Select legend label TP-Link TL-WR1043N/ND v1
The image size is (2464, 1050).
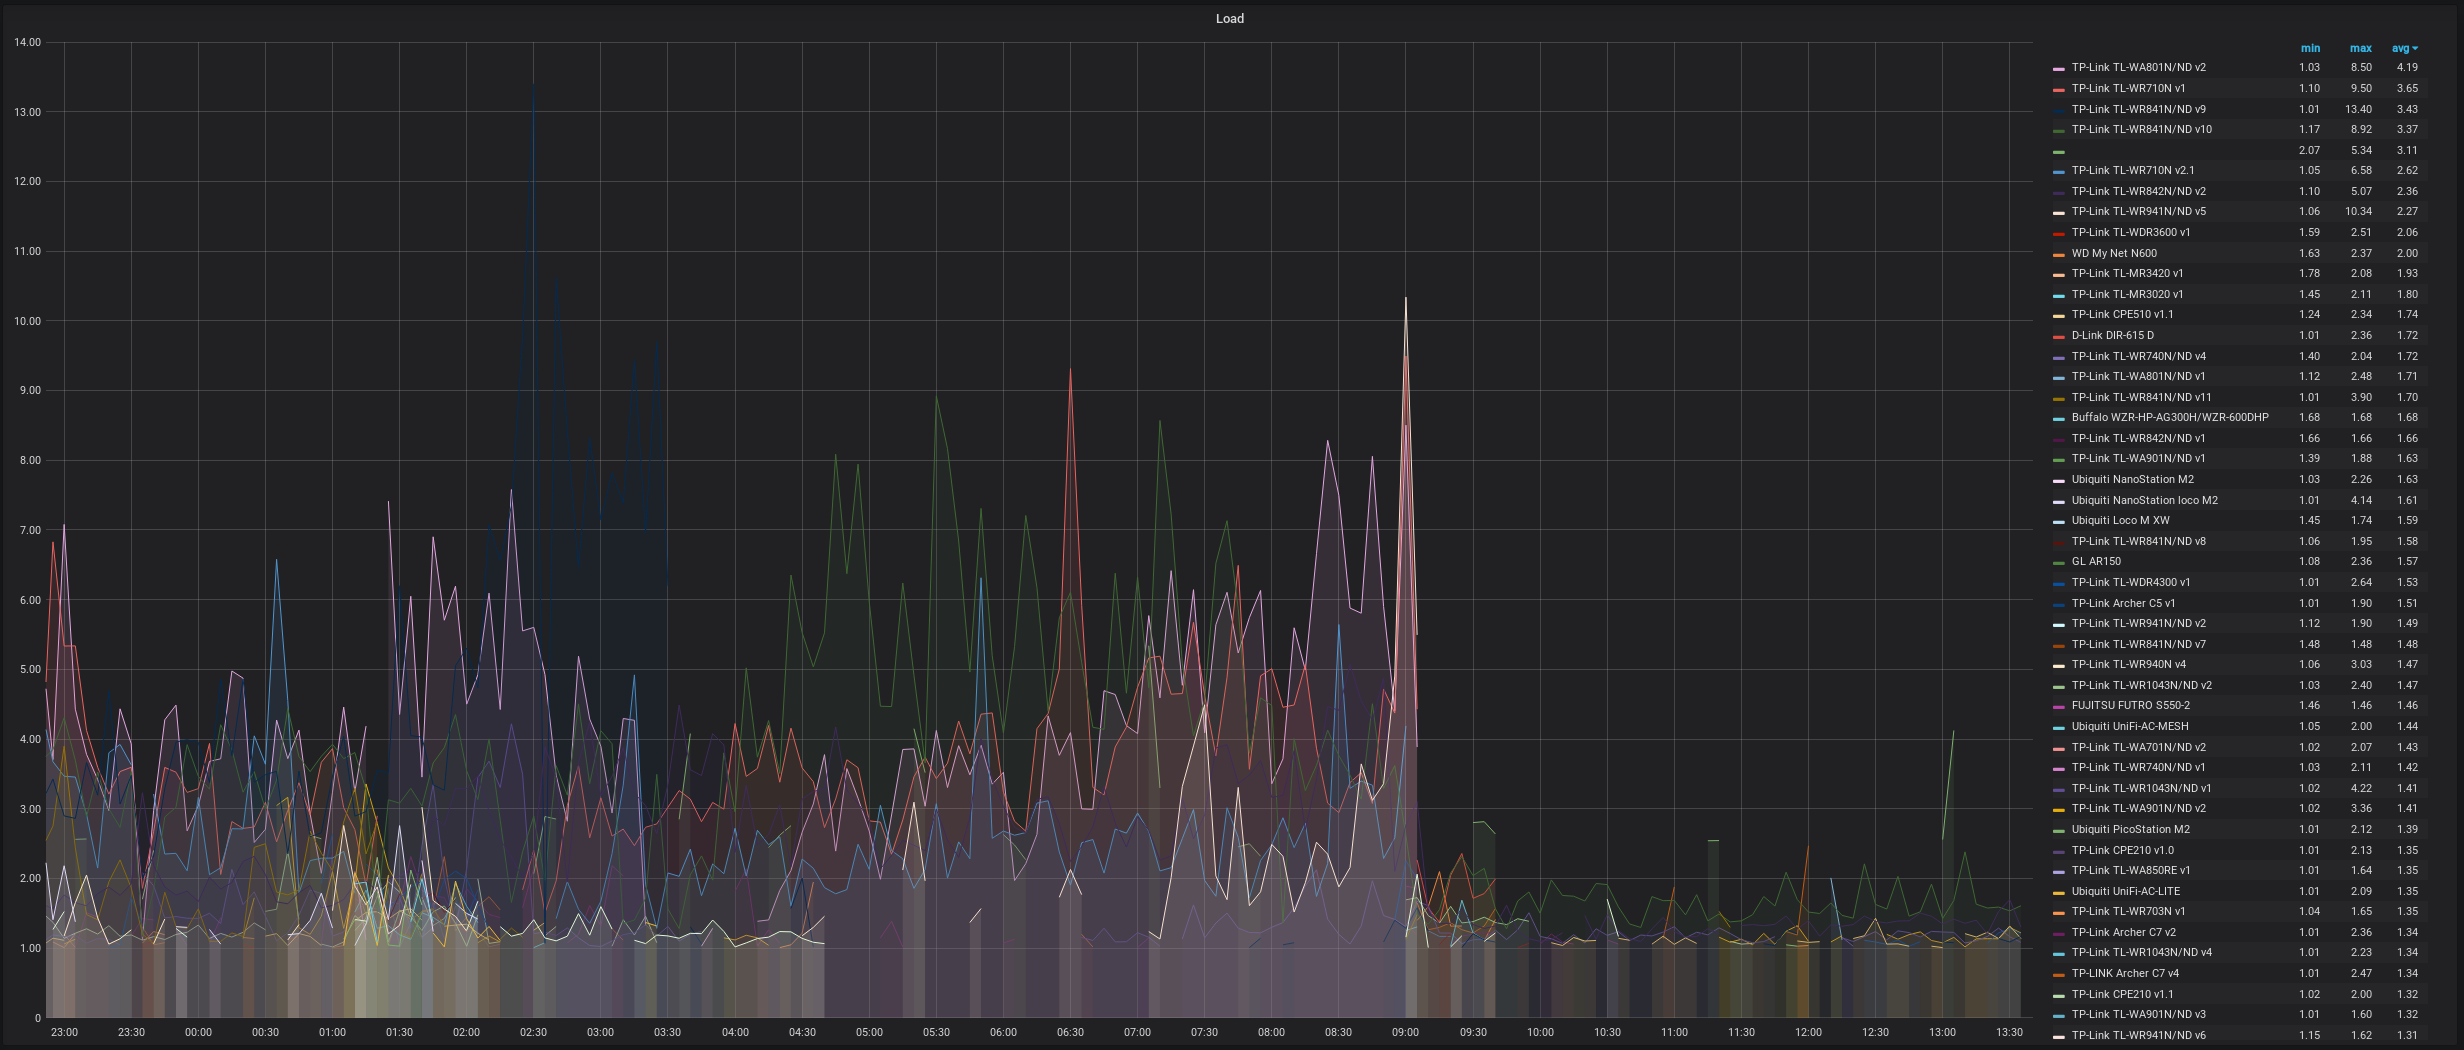pyautogui.click(x=2141, y=788)
